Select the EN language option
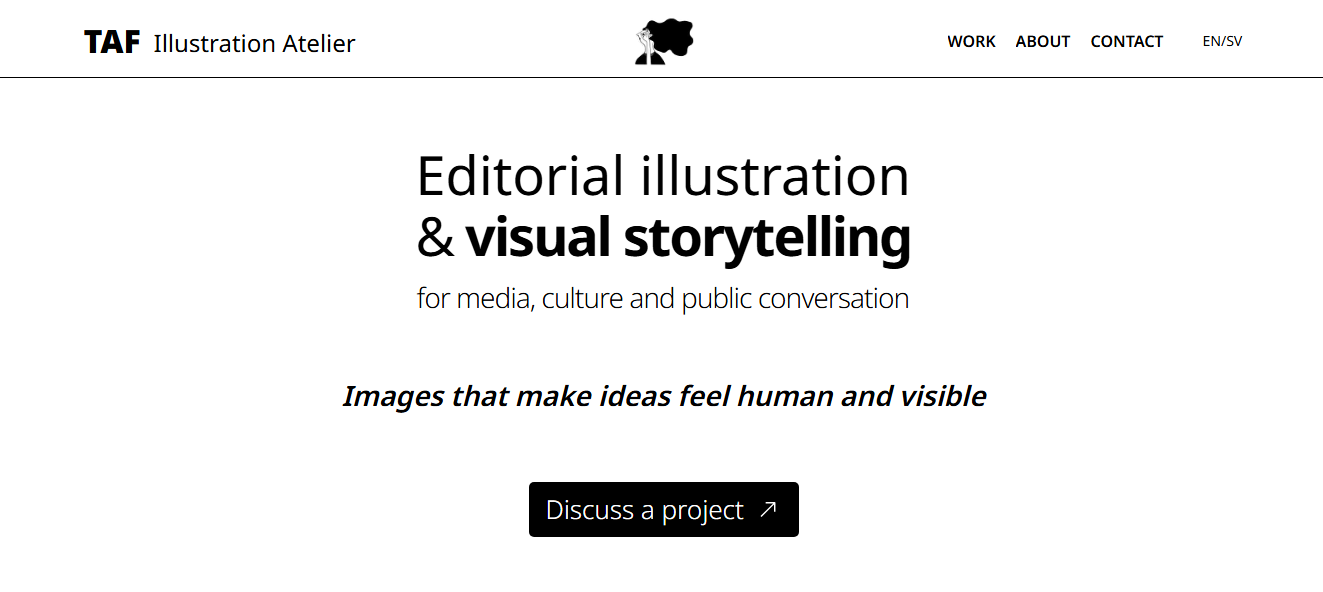The image size is (1323, 592). pyautogui.click(x=1211, y=42)
